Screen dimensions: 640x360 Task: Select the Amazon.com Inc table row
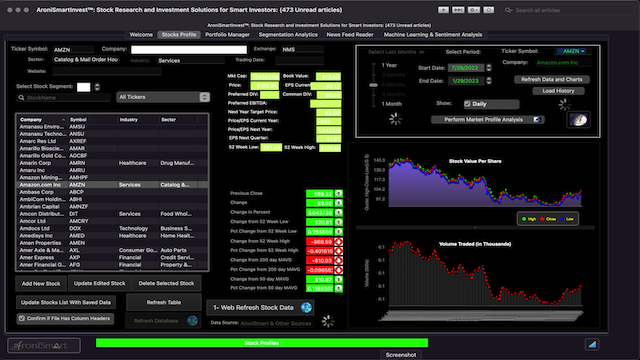pos(112,185)
